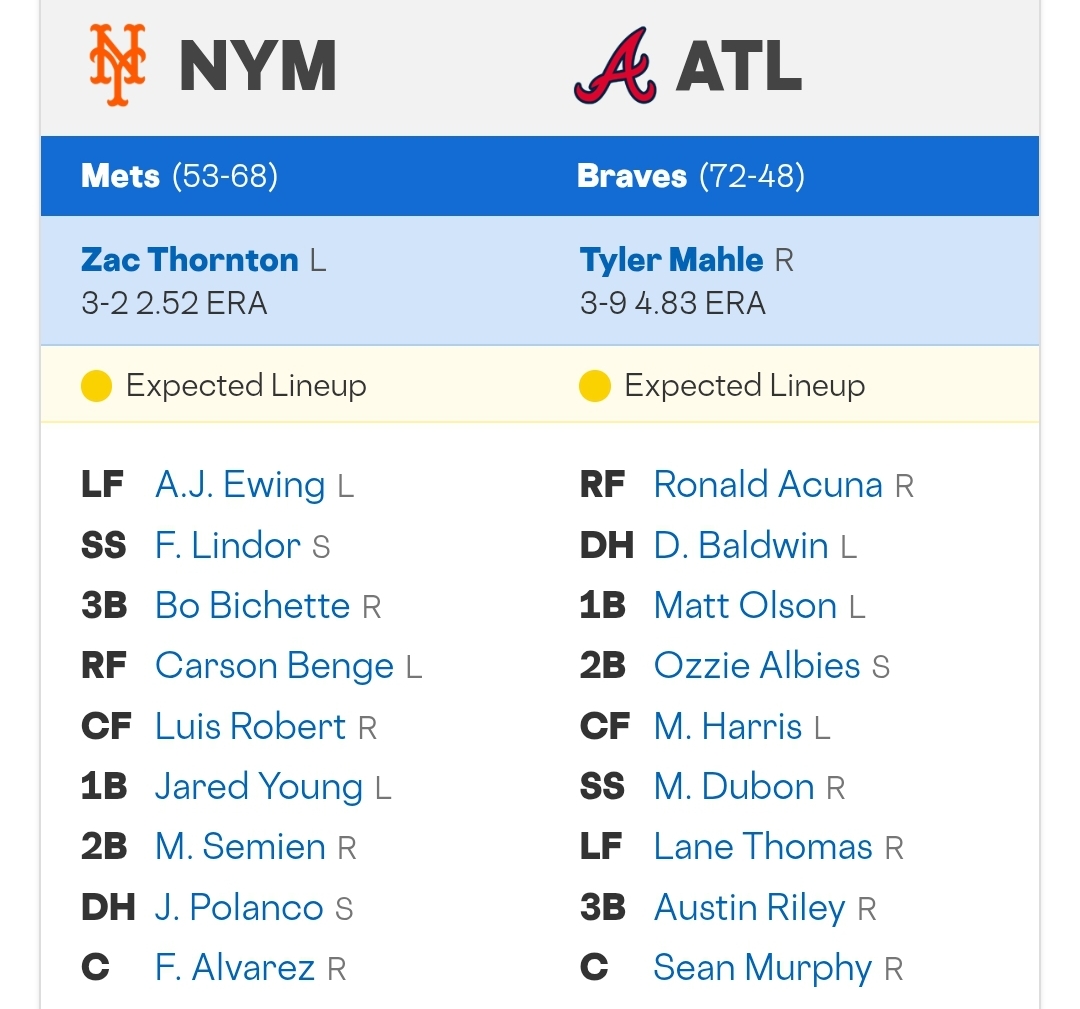This screenshot has width=1080, height=1009.
Task: Select Luis Robert in the lineup
Action: (x=250, y=726)
